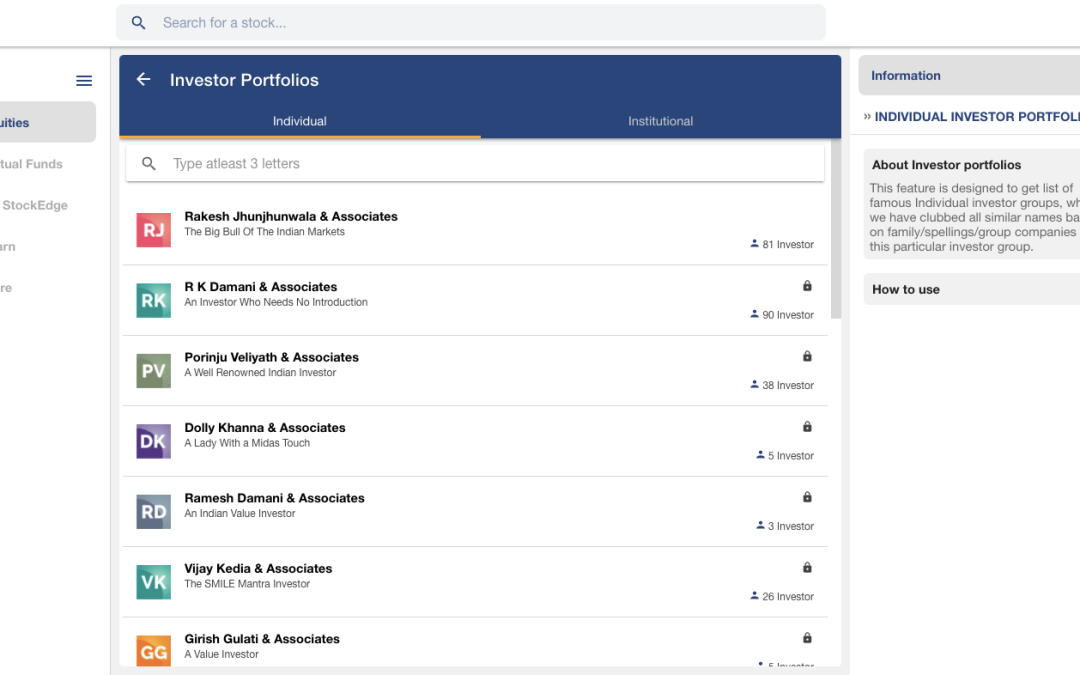The height and width of the screenshot is (675, 1080).
Task: Open Dolly Khanna & Associates portfolio
Action: 475,442
